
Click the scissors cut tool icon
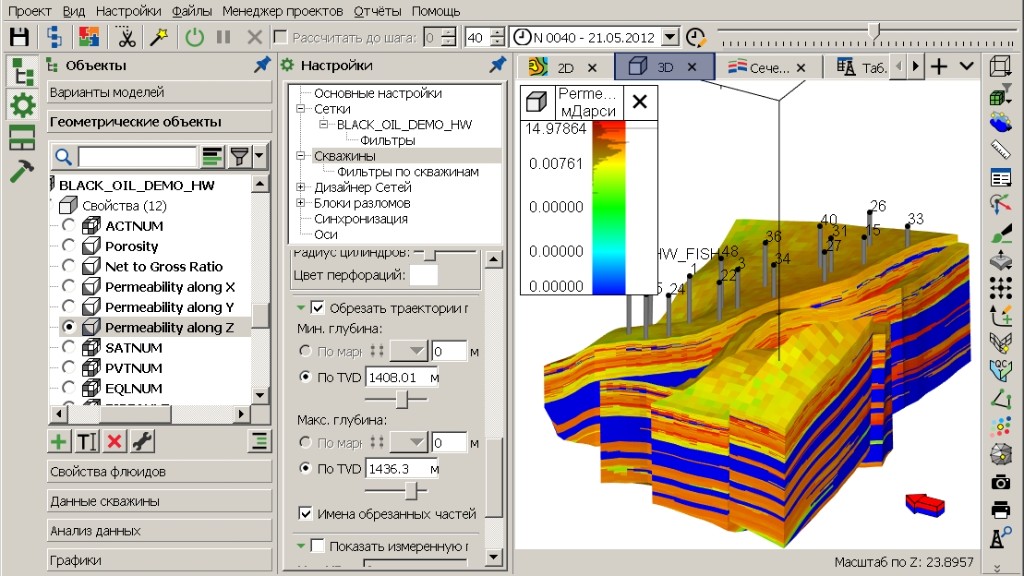(126, 37)
